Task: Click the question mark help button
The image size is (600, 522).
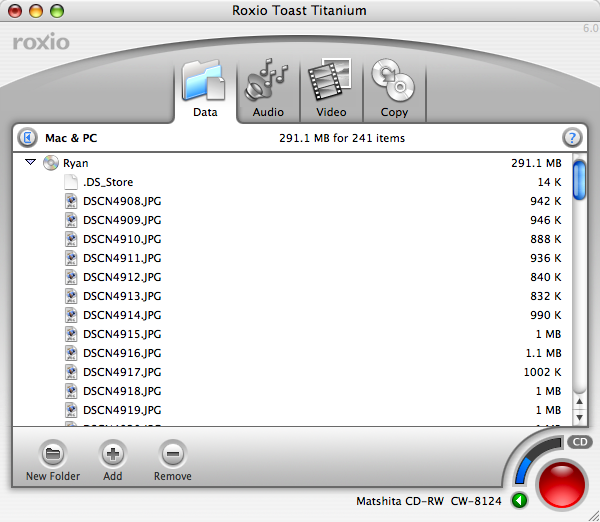Action: [x=572, y=138]
